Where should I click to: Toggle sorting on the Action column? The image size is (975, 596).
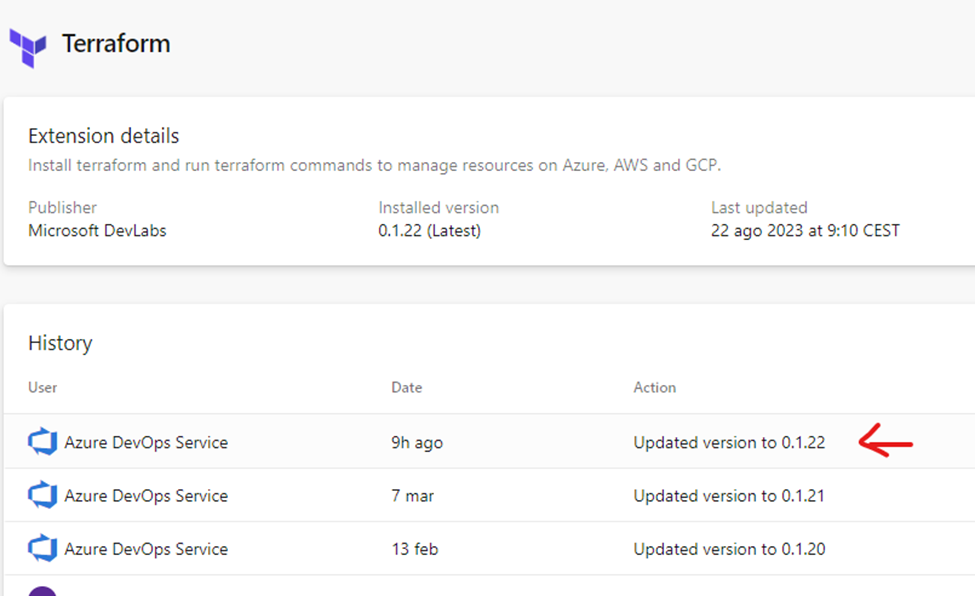(654, 387)
